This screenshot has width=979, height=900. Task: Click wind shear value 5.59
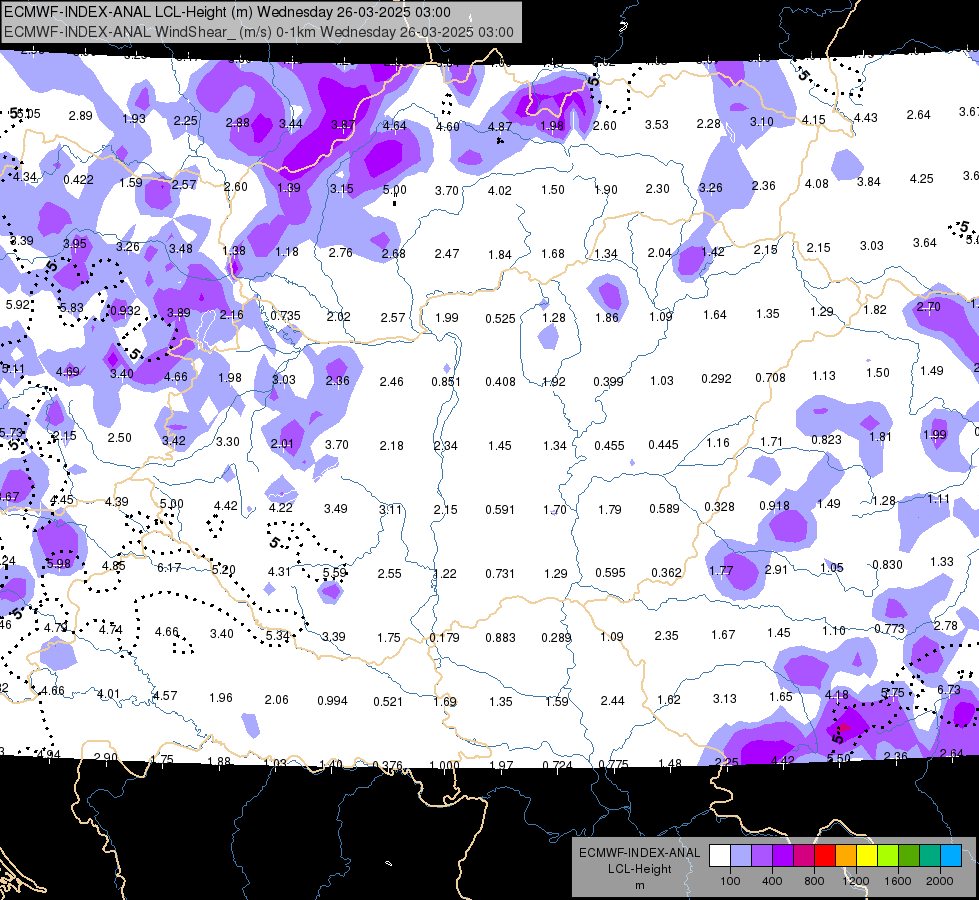(x=334, y=573)
